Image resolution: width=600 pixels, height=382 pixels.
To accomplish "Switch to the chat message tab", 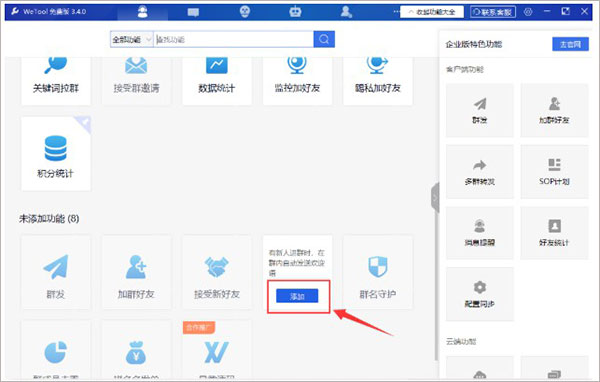I will pos(193,12).
